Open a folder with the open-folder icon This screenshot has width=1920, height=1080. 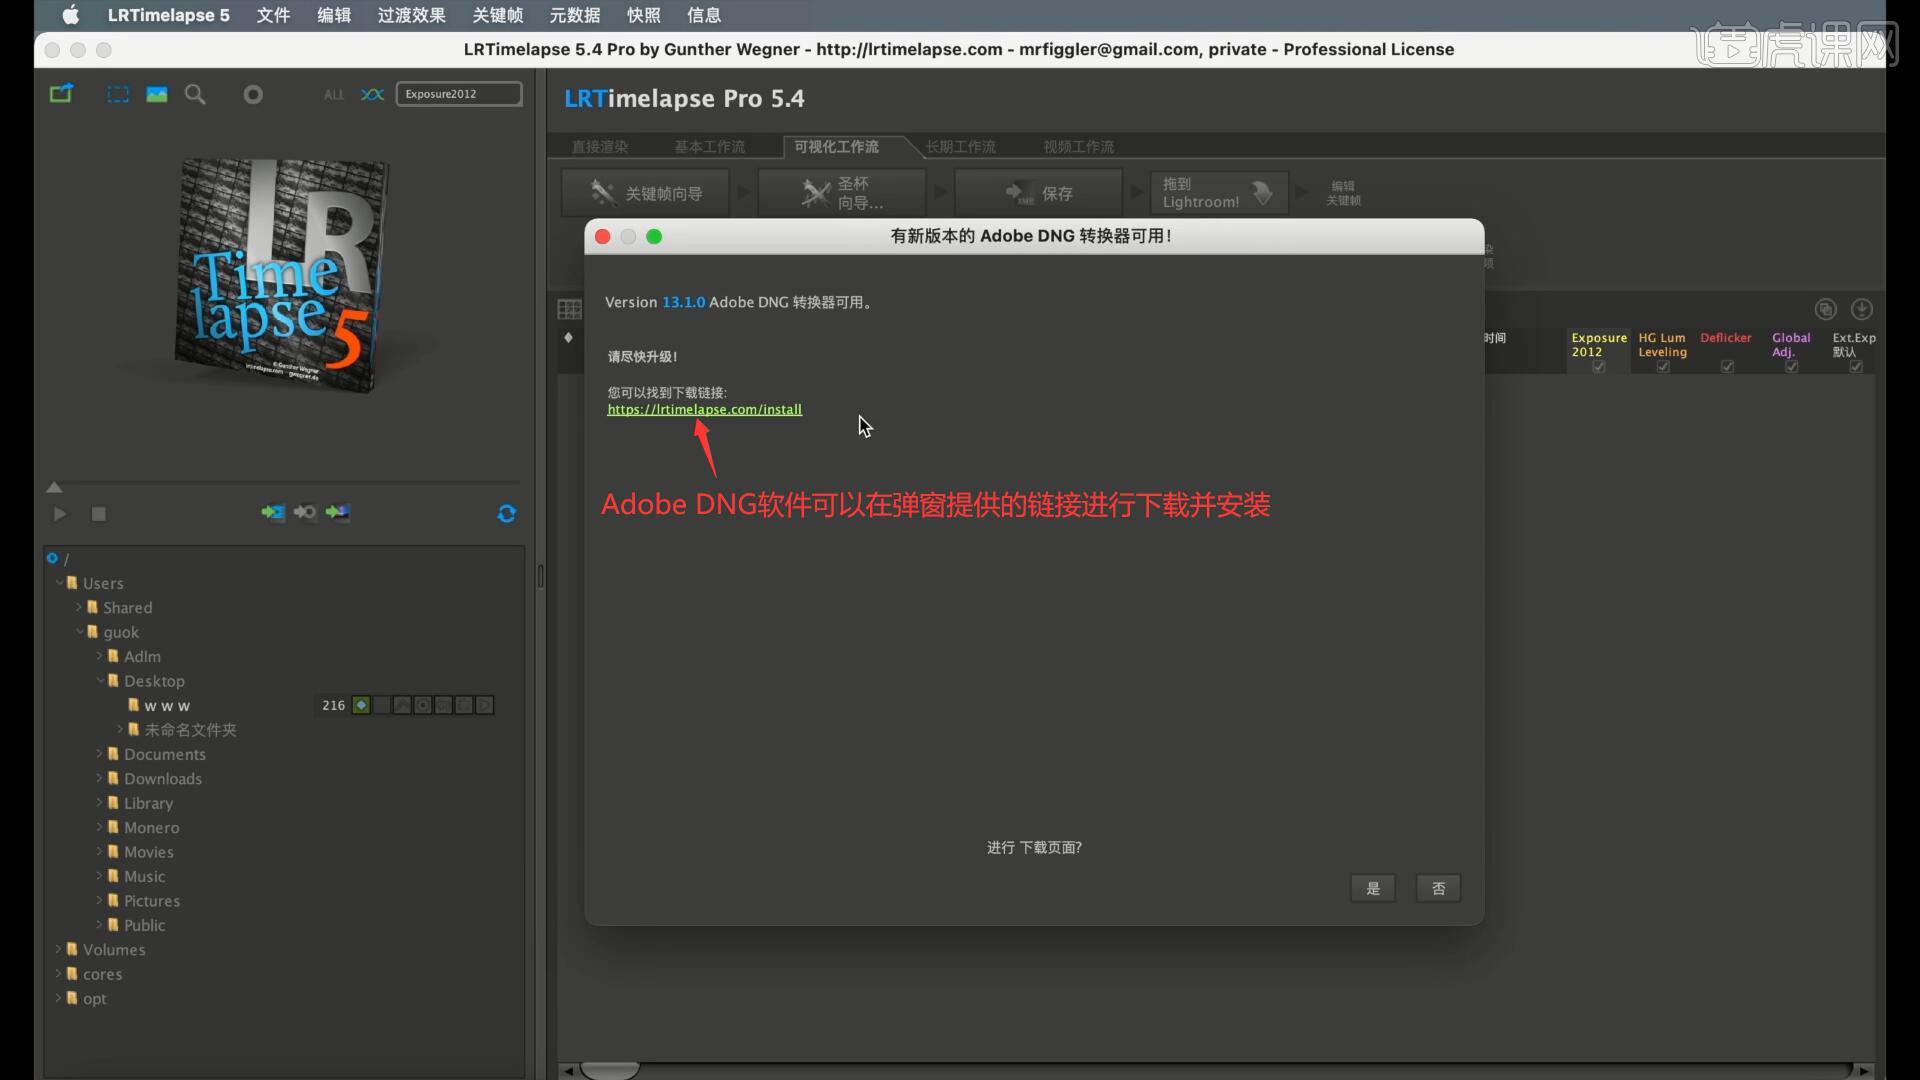click(x=61, y=93)
